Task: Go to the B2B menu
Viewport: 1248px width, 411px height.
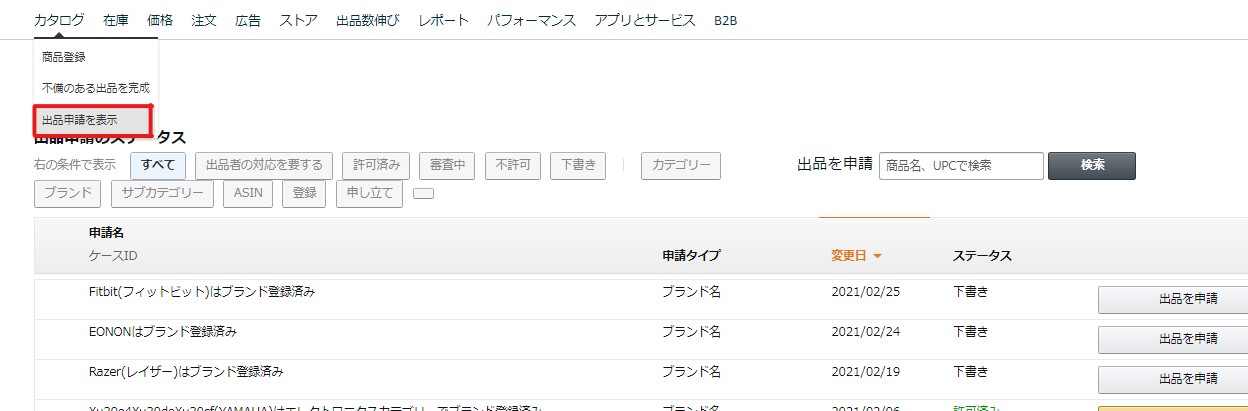Action: click(725, 20)
